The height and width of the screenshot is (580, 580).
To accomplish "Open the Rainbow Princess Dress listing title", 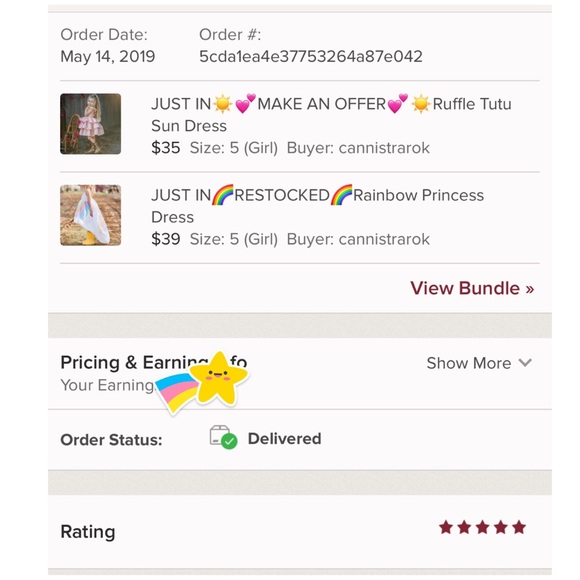I will pyautogui.click(x=317, y=206).
